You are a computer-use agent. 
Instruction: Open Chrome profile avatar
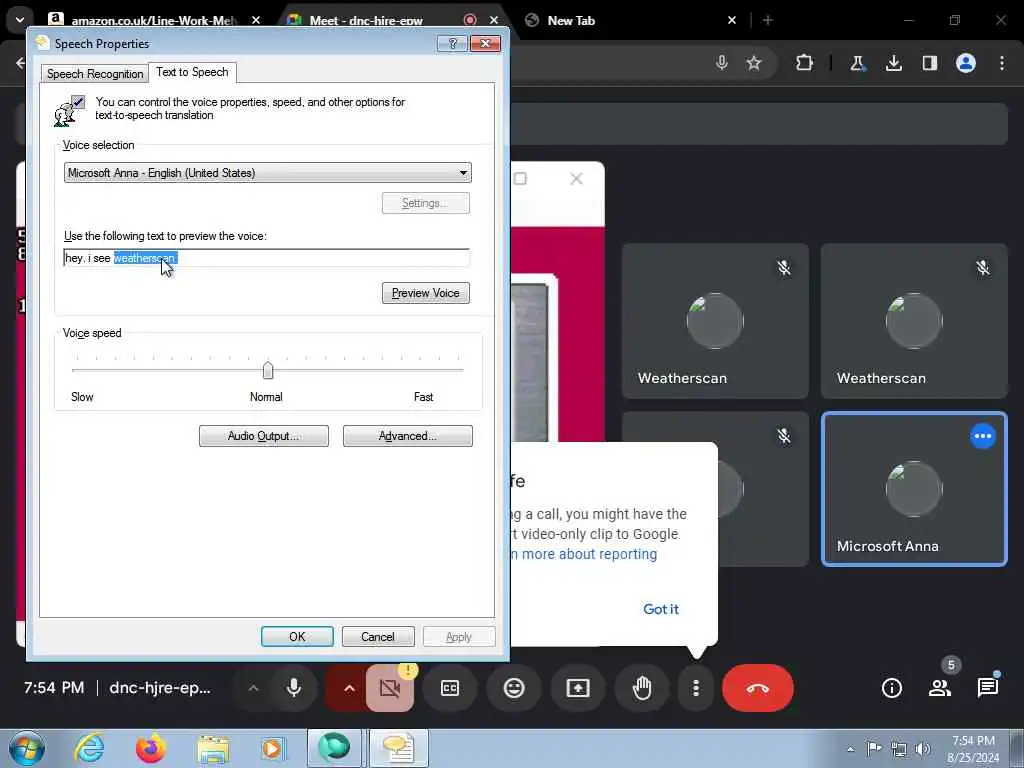(966, 63)
